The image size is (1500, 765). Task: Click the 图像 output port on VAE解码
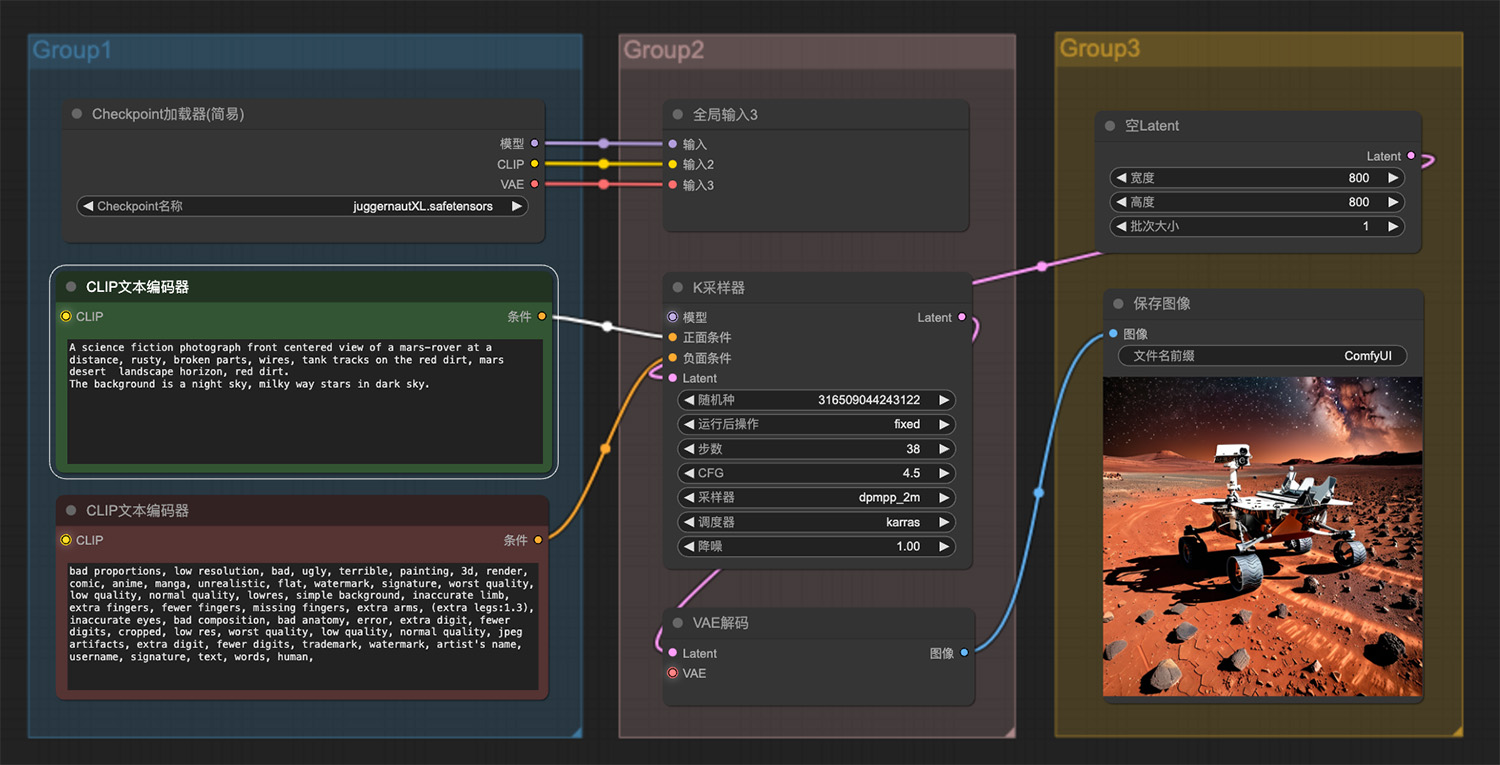click(964, 653)
